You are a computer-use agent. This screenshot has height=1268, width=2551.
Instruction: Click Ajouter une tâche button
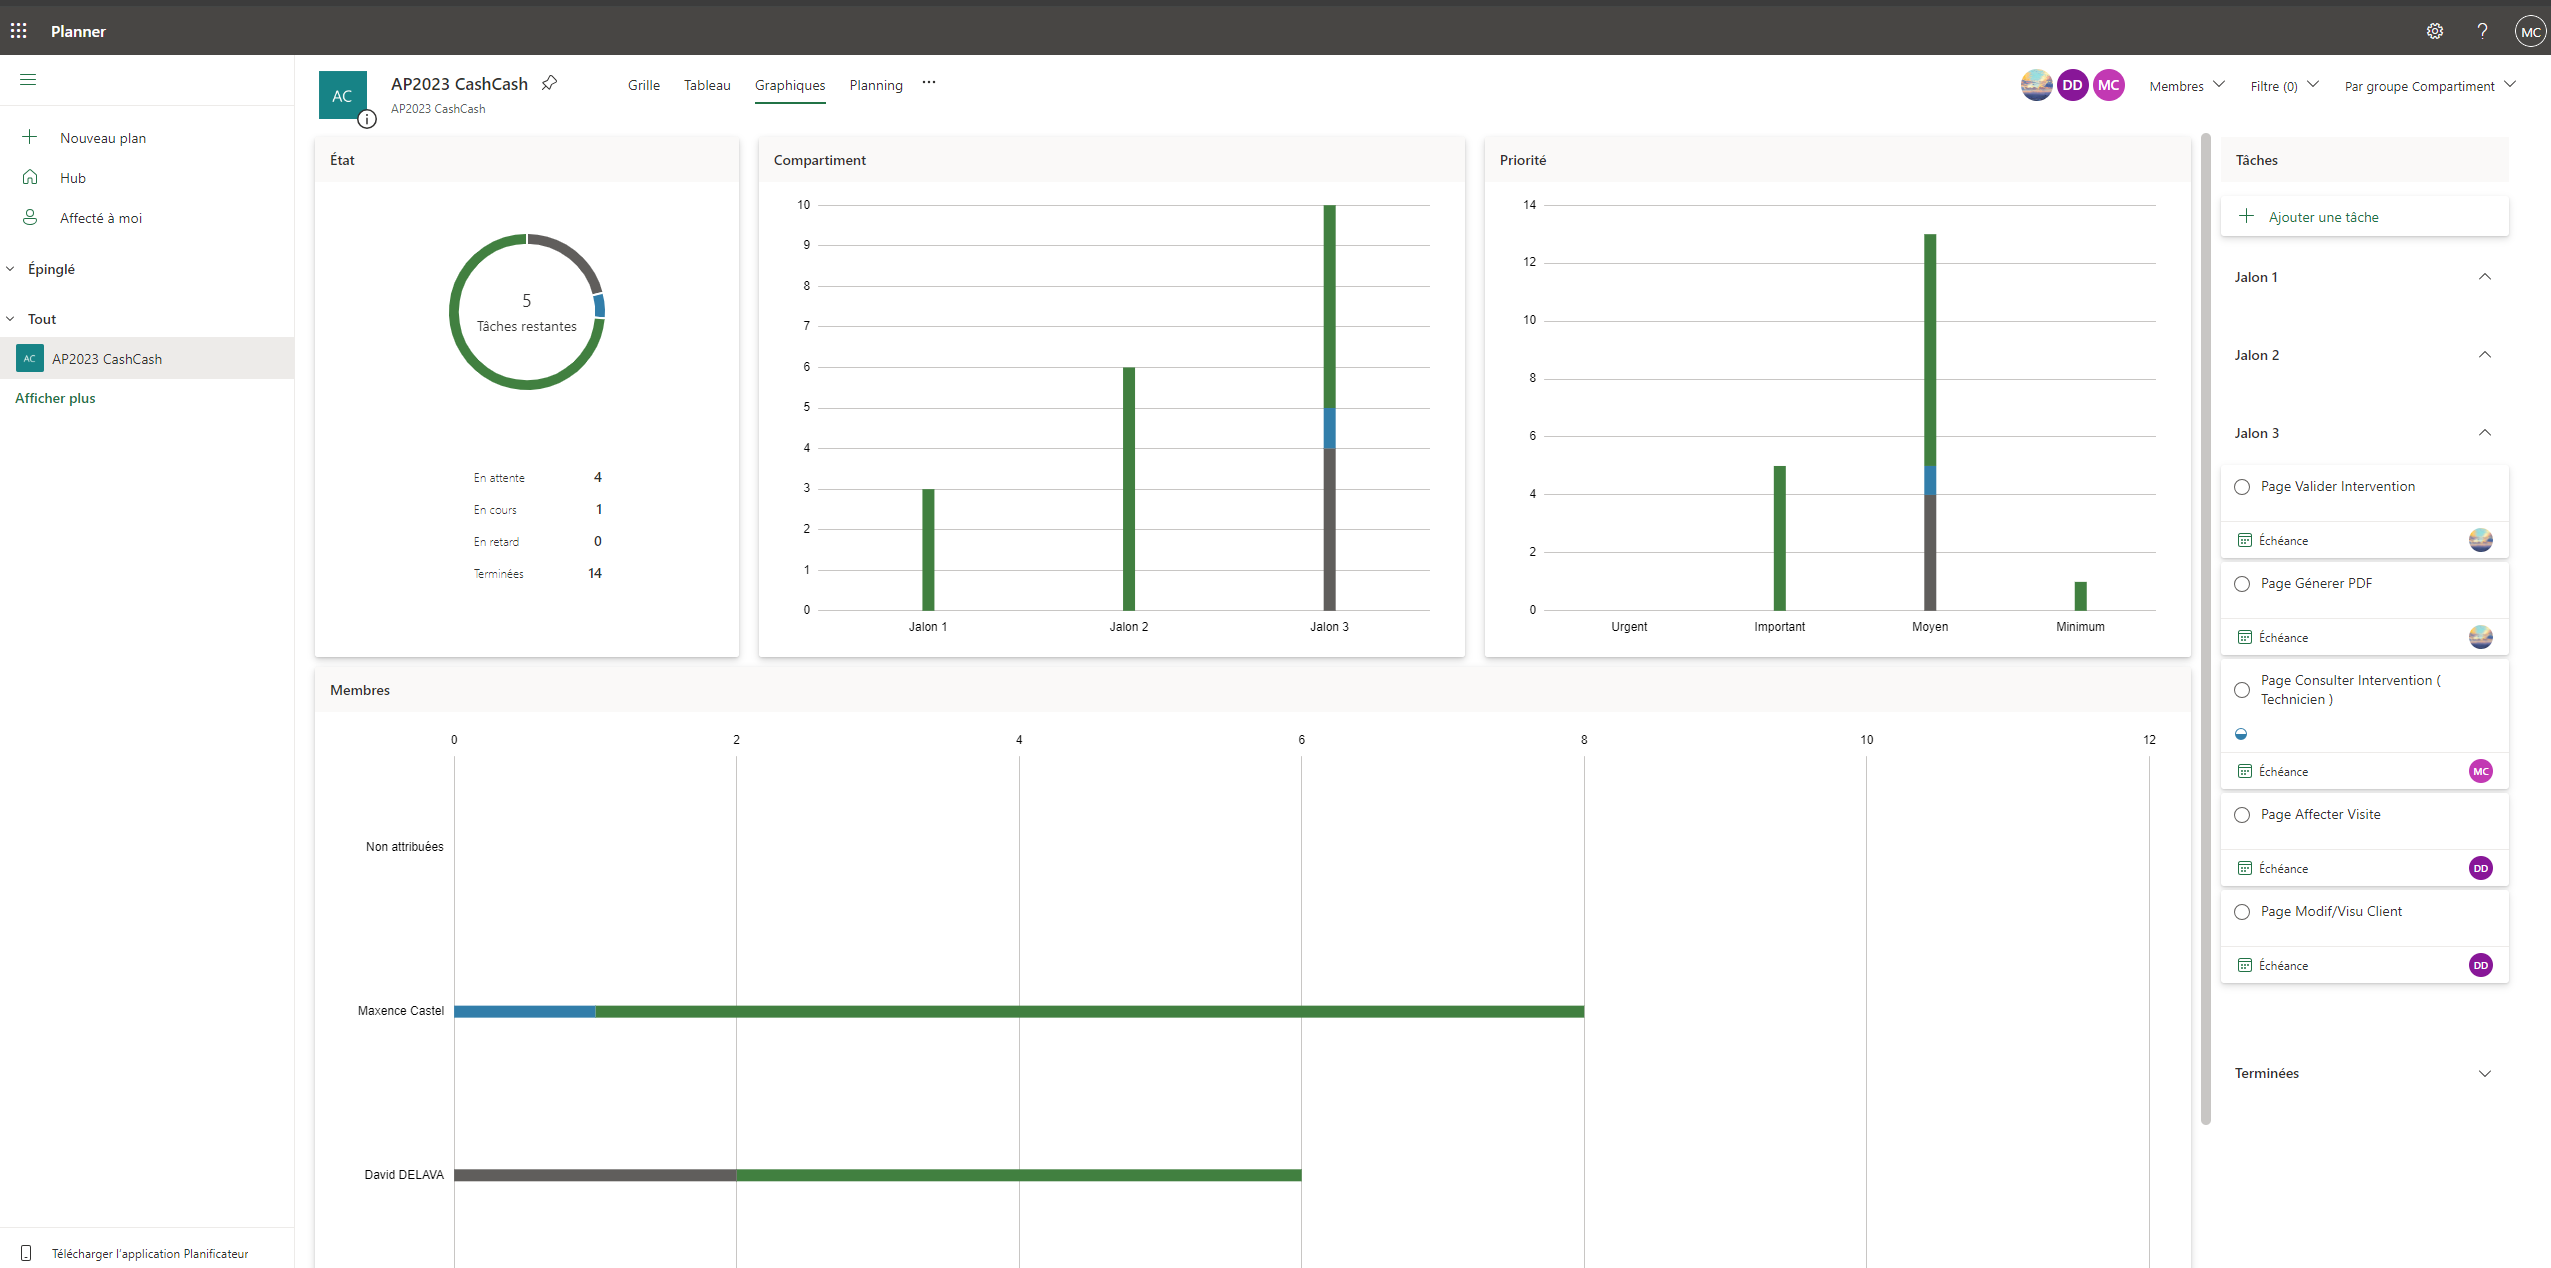point(2322,217)
